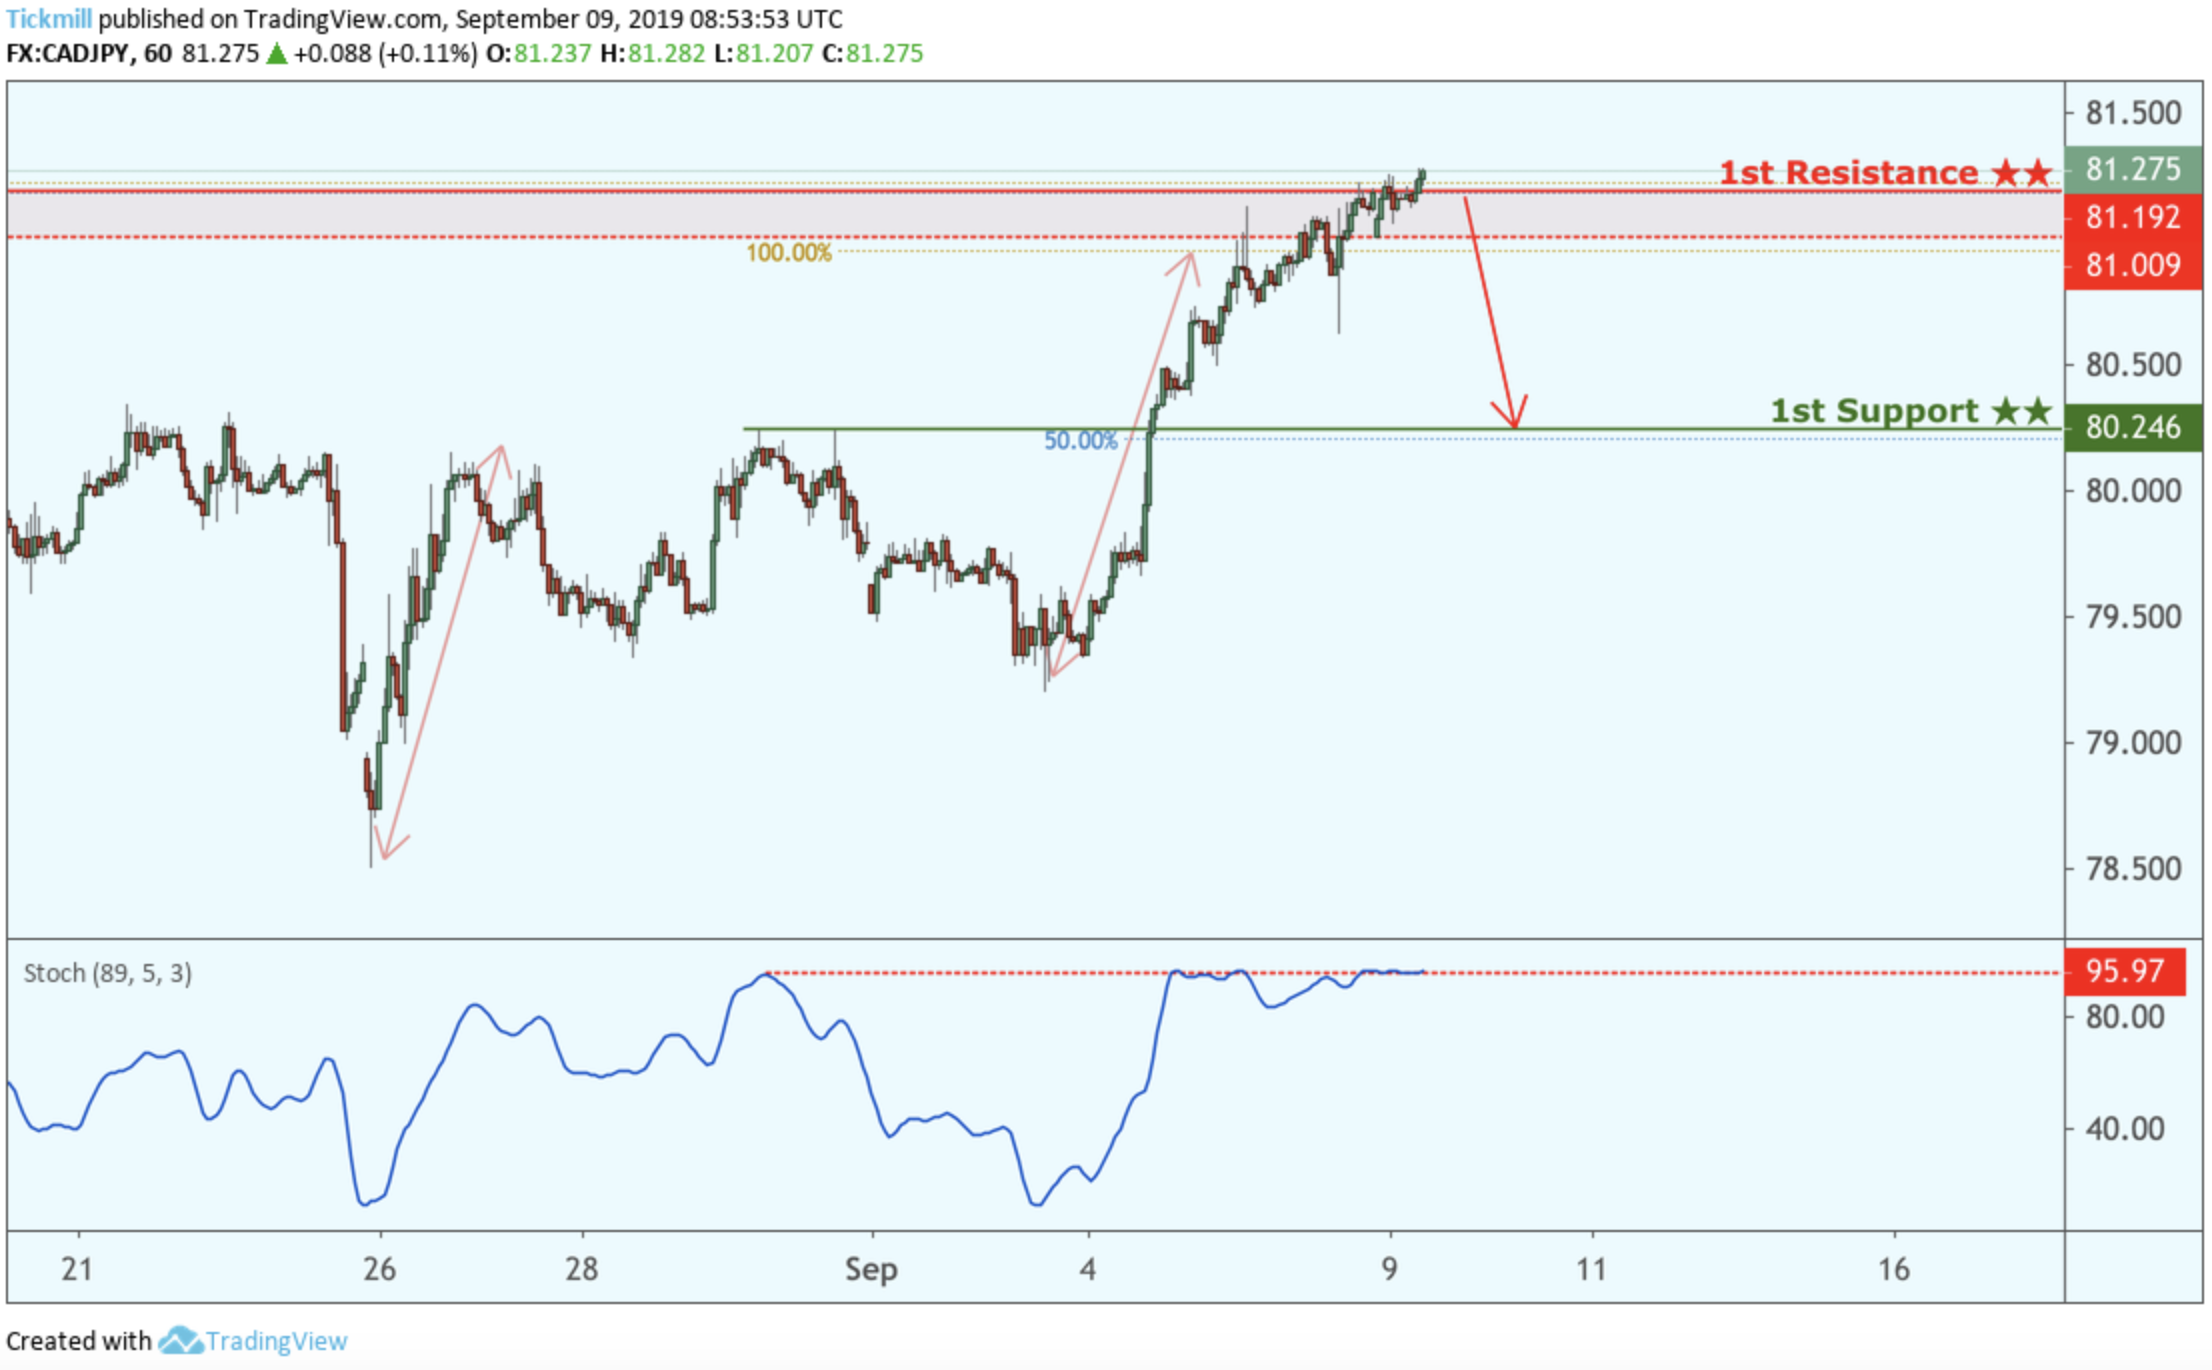Click the 11 date label on time axis
The height and width of the screenshot is (1370, 2212).
[x=1591, y=1269]
